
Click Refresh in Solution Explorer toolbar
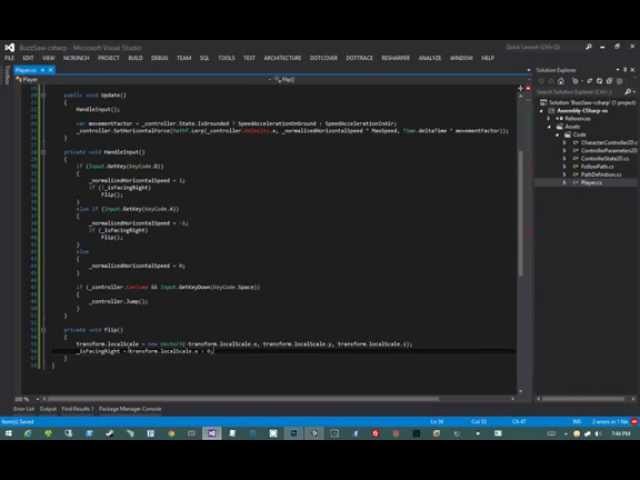tap(600, 81)
